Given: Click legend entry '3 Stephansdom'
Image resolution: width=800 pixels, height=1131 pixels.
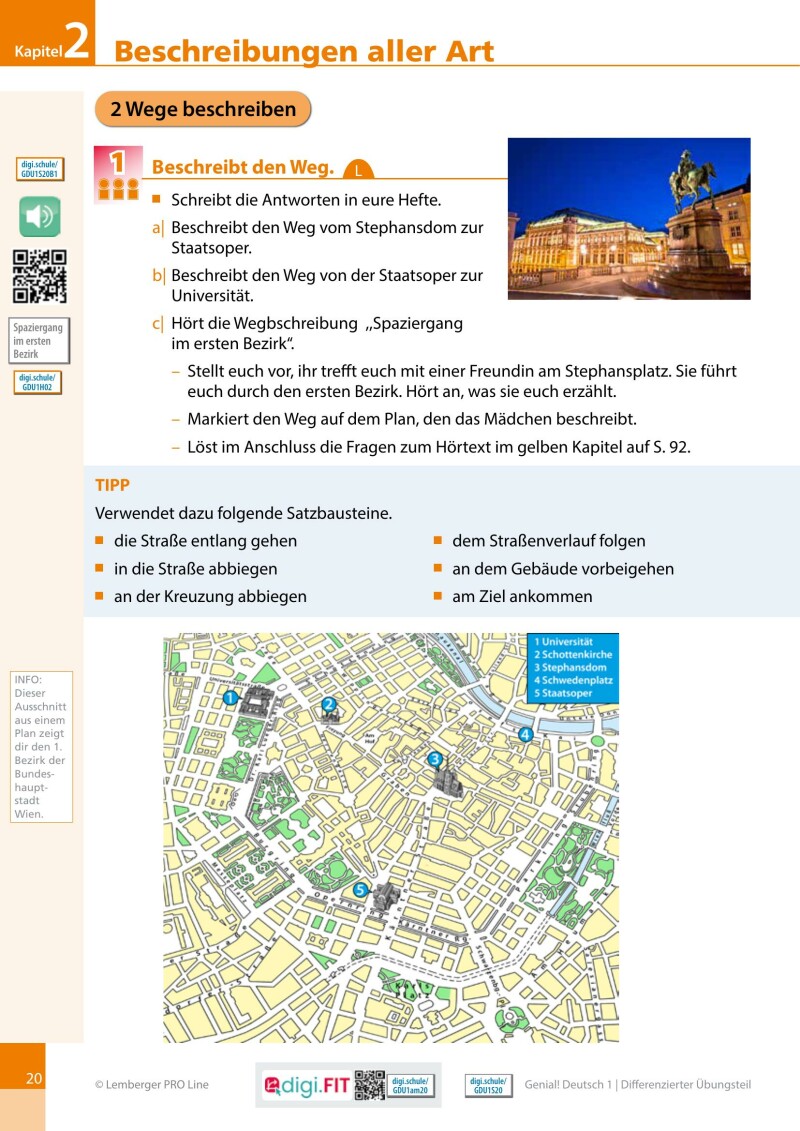Looking at the screenshot, I should pos(570,667).
